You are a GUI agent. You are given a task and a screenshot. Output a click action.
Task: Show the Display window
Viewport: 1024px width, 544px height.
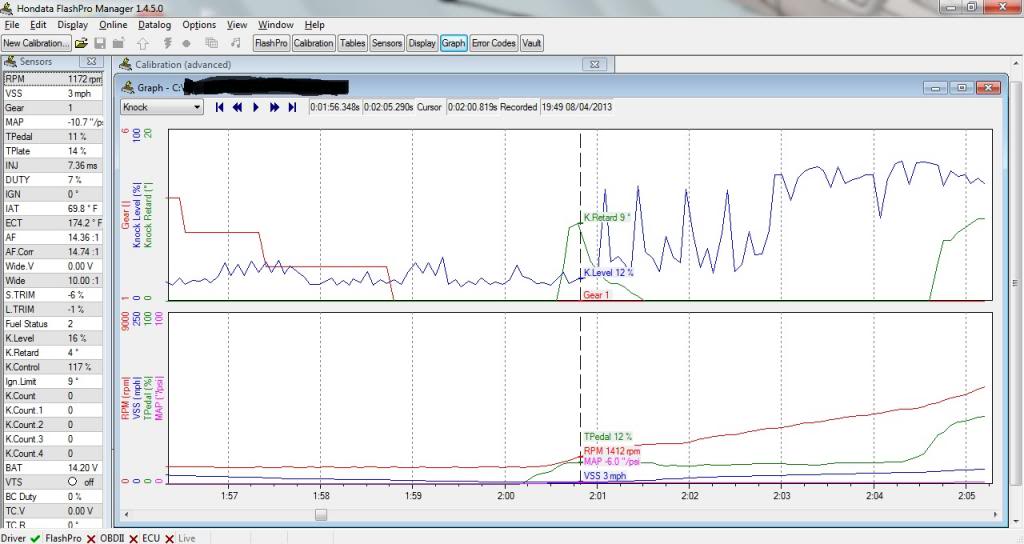click(x=422, y=43)
